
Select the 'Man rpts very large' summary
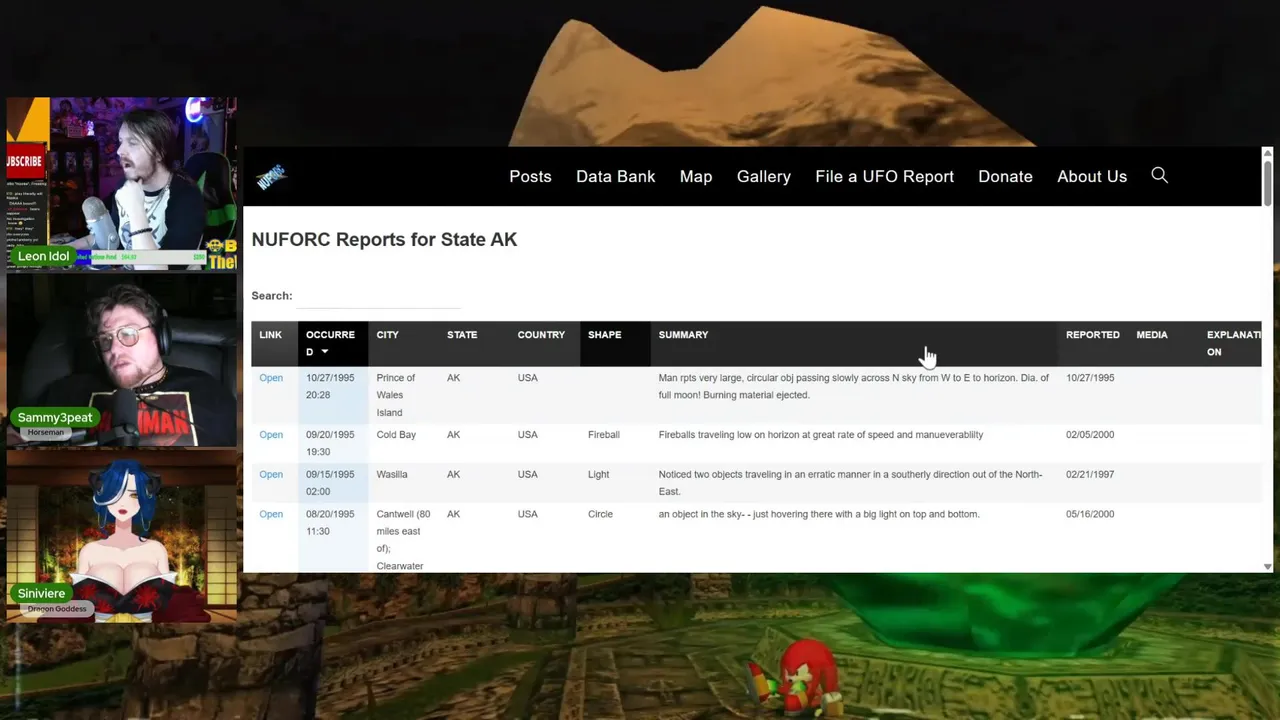click(854, 386)
